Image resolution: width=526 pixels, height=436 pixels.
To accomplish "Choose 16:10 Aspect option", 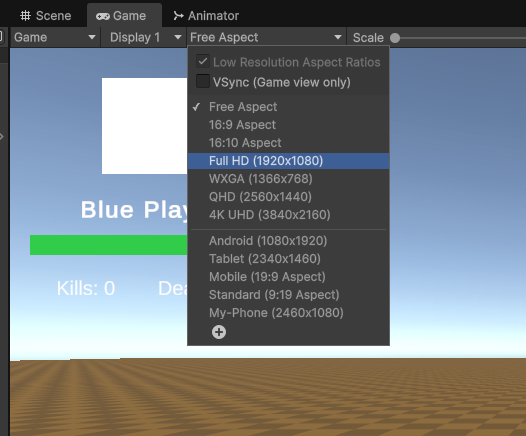I will click(288, 143).
